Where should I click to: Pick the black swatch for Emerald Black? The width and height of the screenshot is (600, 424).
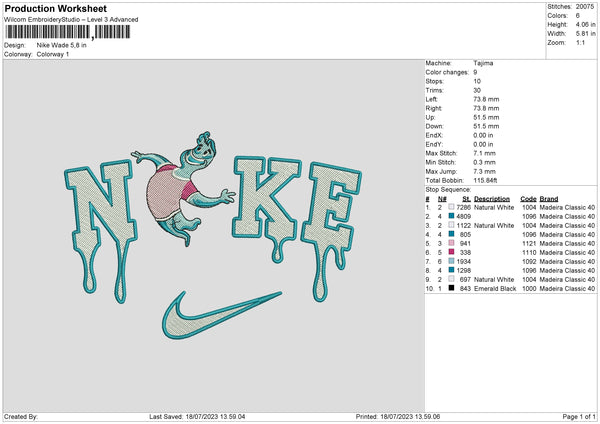click(x=452, y=288)
